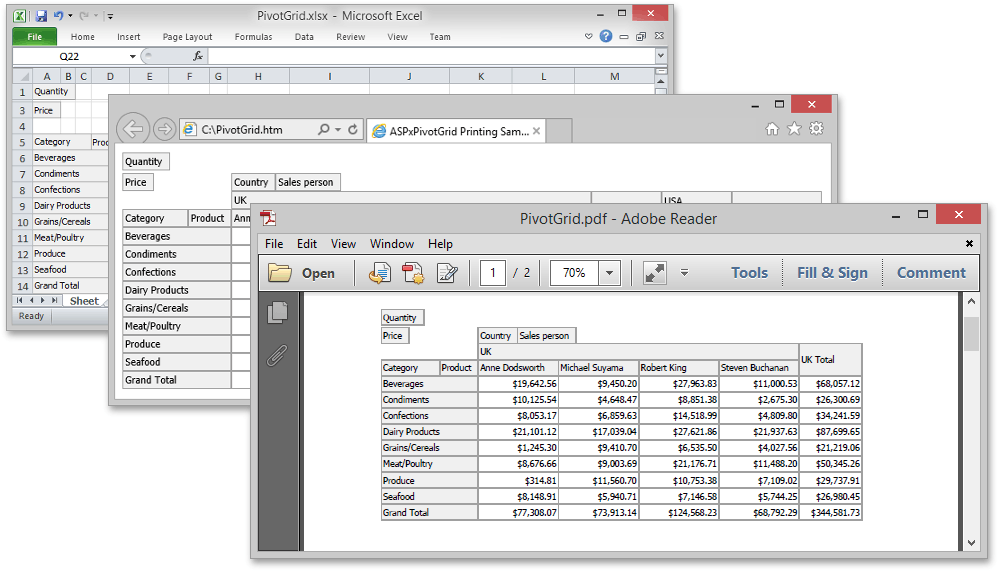This screenshot has height=571, width=998.
Task: Select the Sheet tab in Excel
Action: 84,301
